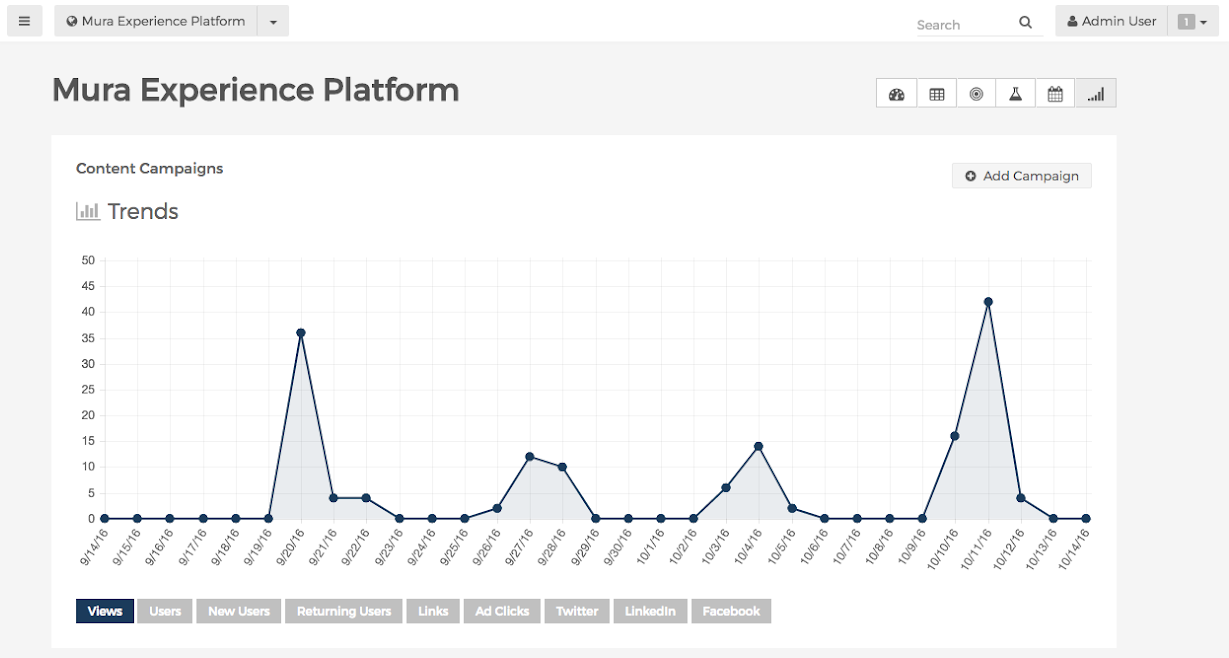
Task: Click the 50 y-axis value label
Action: coord(88,260)
